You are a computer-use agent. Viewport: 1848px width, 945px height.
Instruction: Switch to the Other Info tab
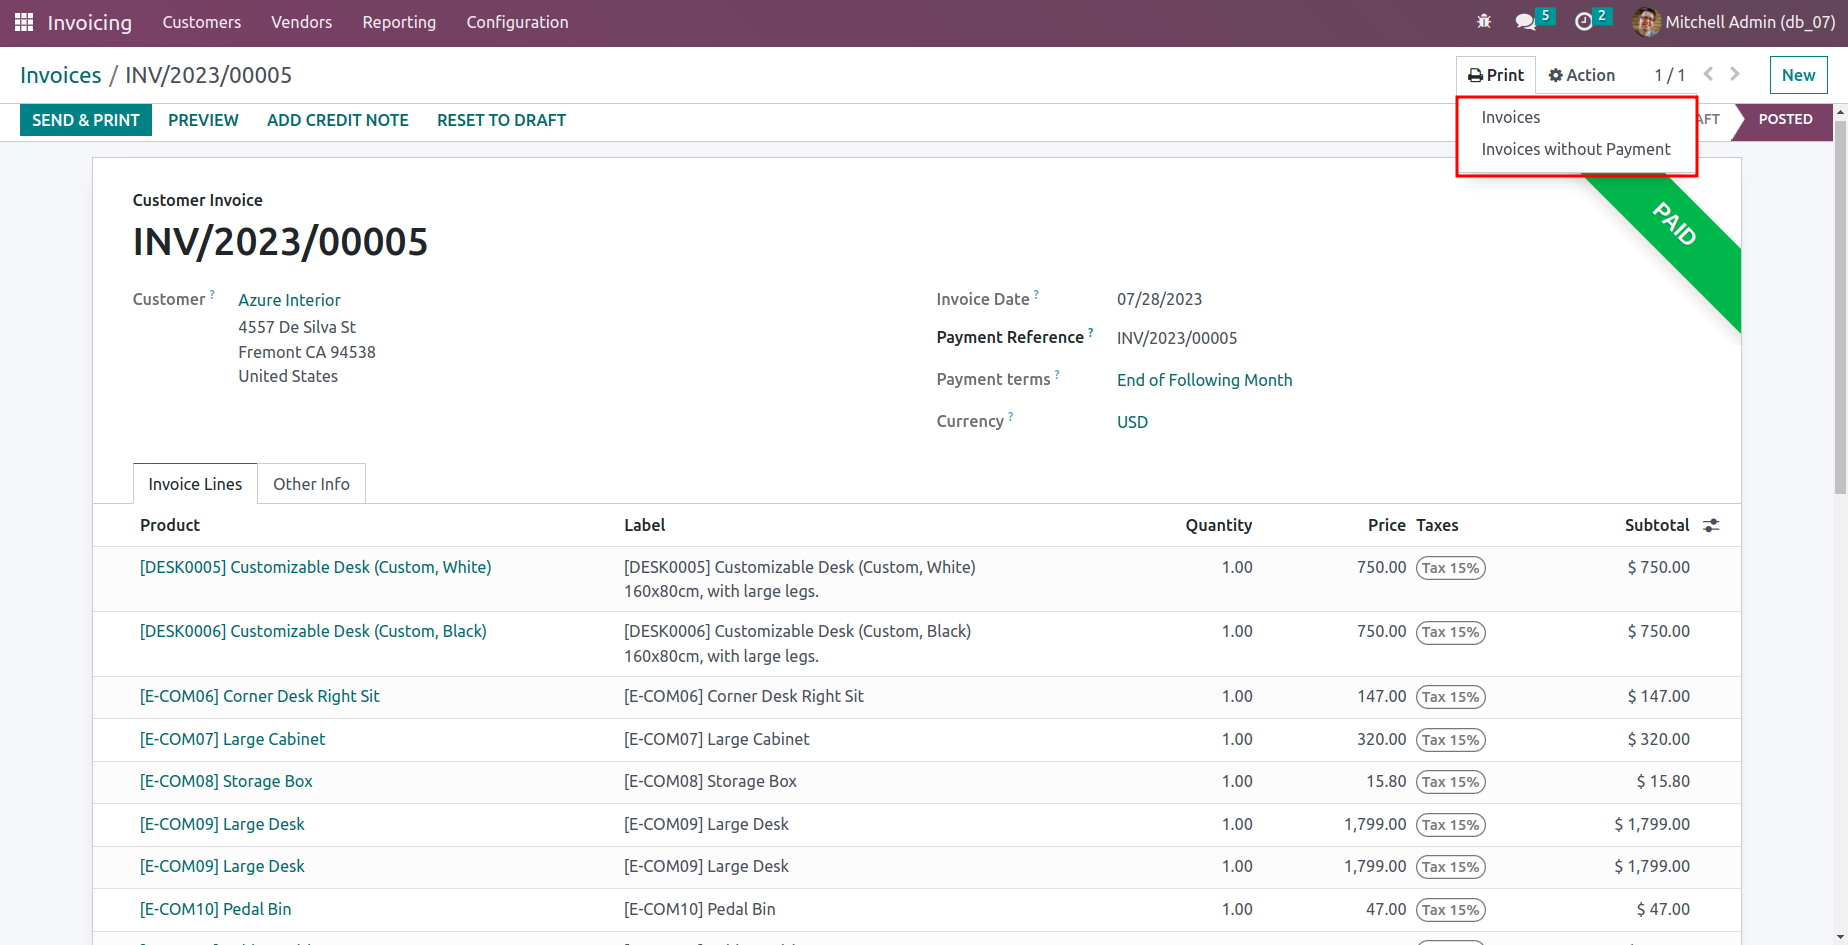pyautogui.click(x=311, y=484)
